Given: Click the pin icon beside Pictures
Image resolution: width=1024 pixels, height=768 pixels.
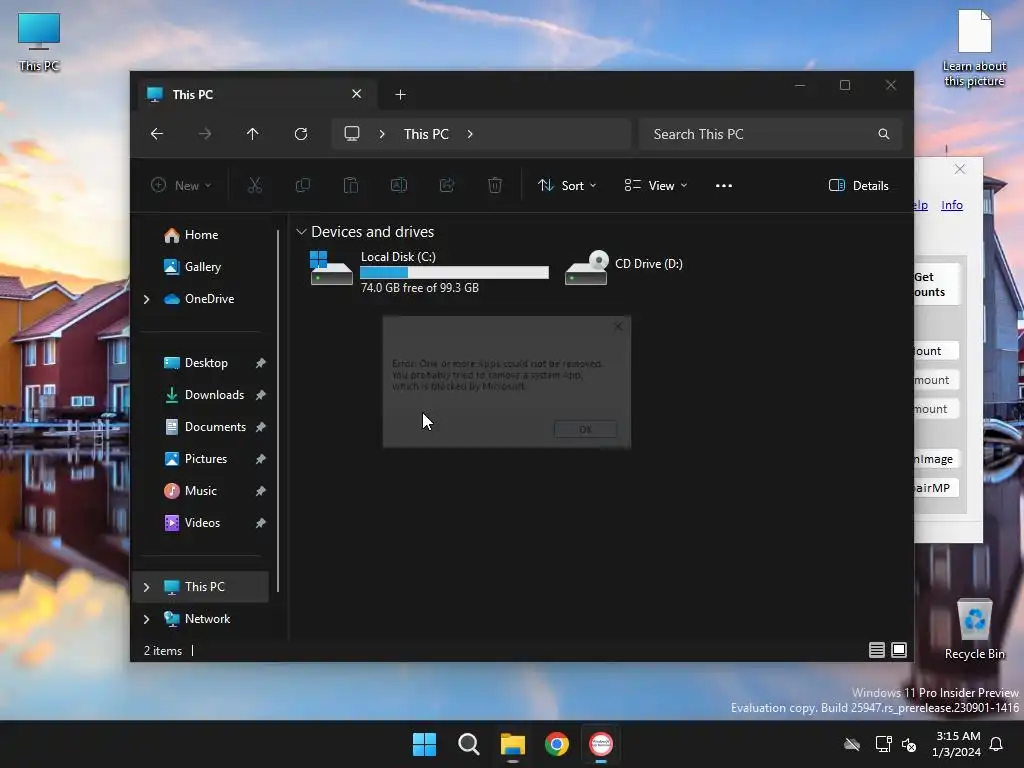Looking at the screenshot, I should [261, 459].
